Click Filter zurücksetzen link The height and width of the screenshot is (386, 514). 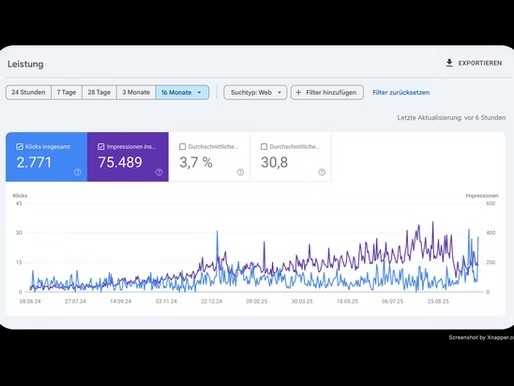[401, 92]
